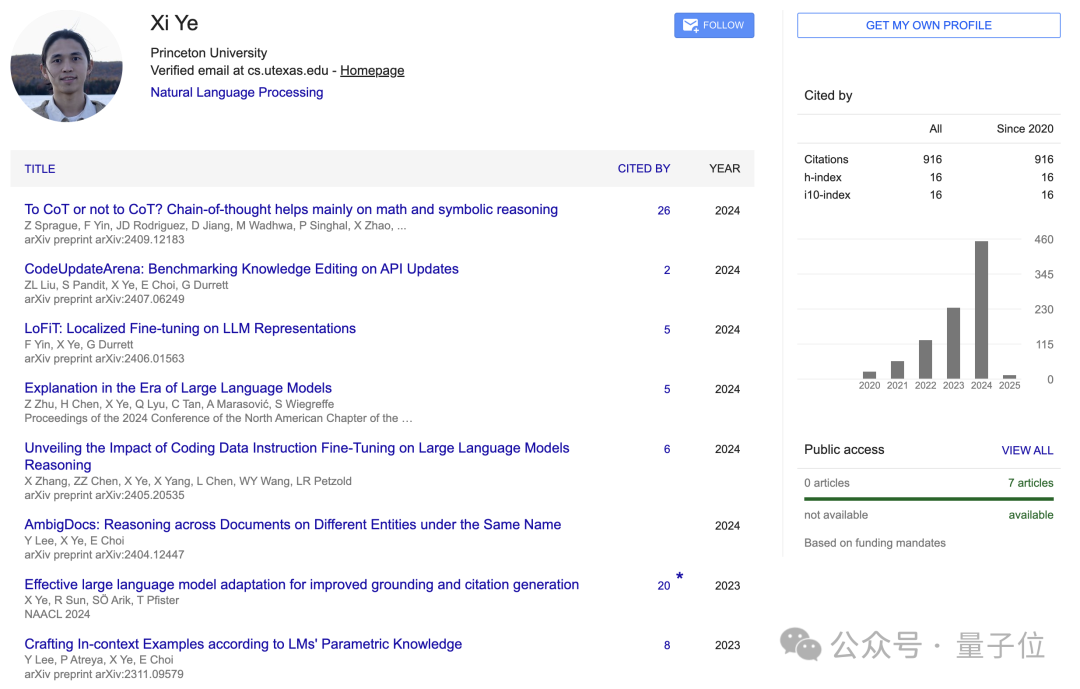Open the Homepage link
This screenshot has width=1080, height=689.
pyautogui.click(x=372, y=71)
